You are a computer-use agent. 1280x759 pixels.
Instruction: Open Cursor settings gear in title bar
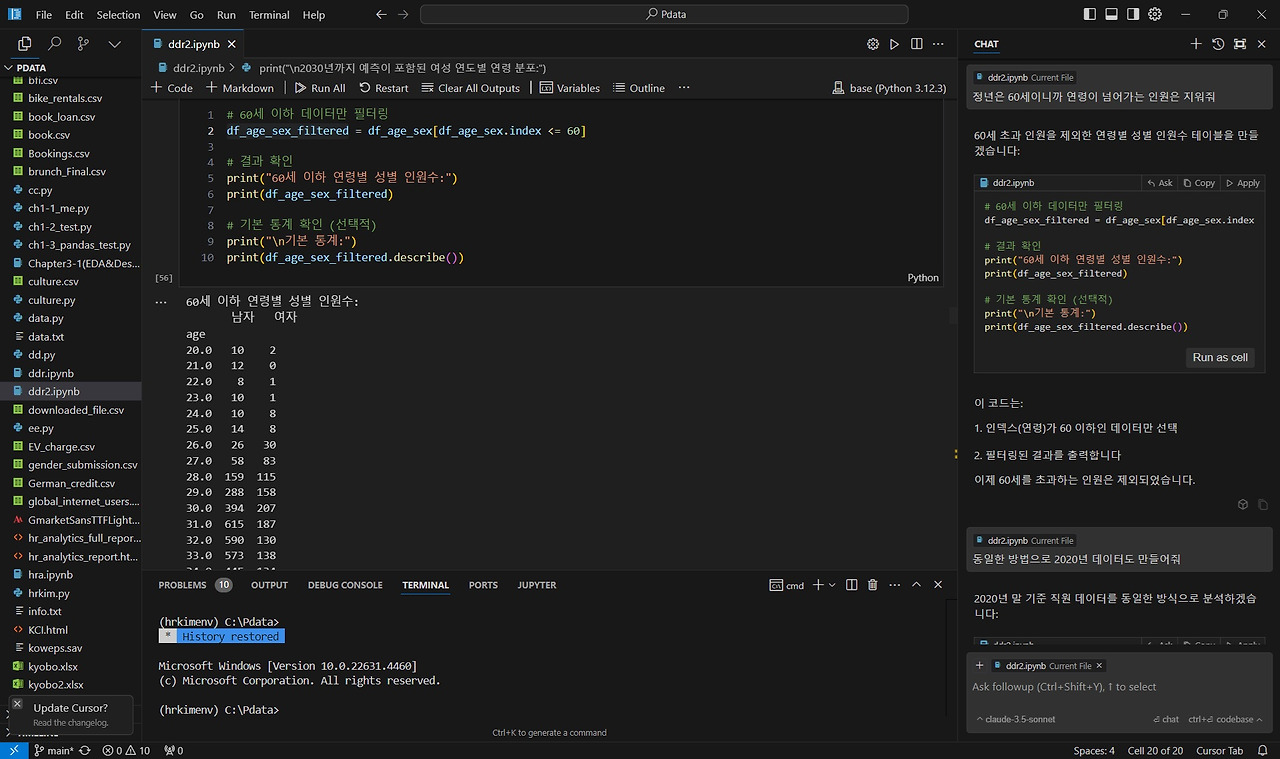pyautogui.click(x=1155, y=15)
